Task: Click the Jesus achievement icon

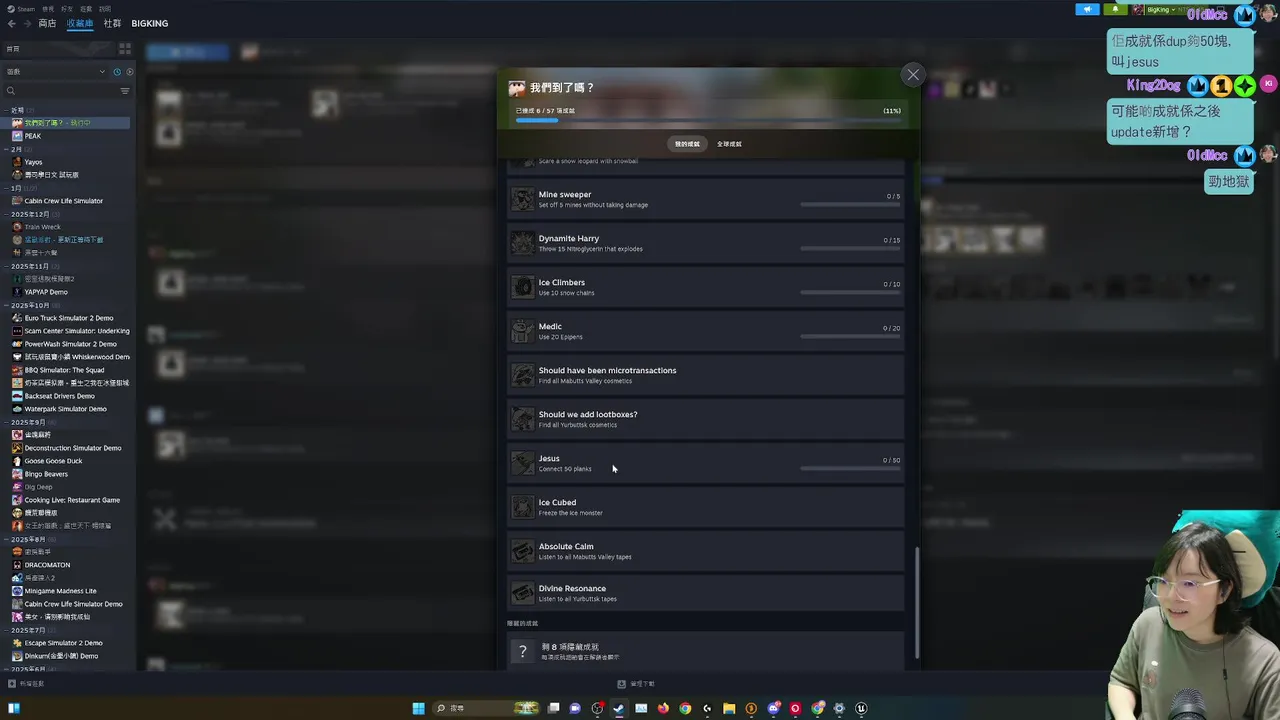Action: click(523, 463)
